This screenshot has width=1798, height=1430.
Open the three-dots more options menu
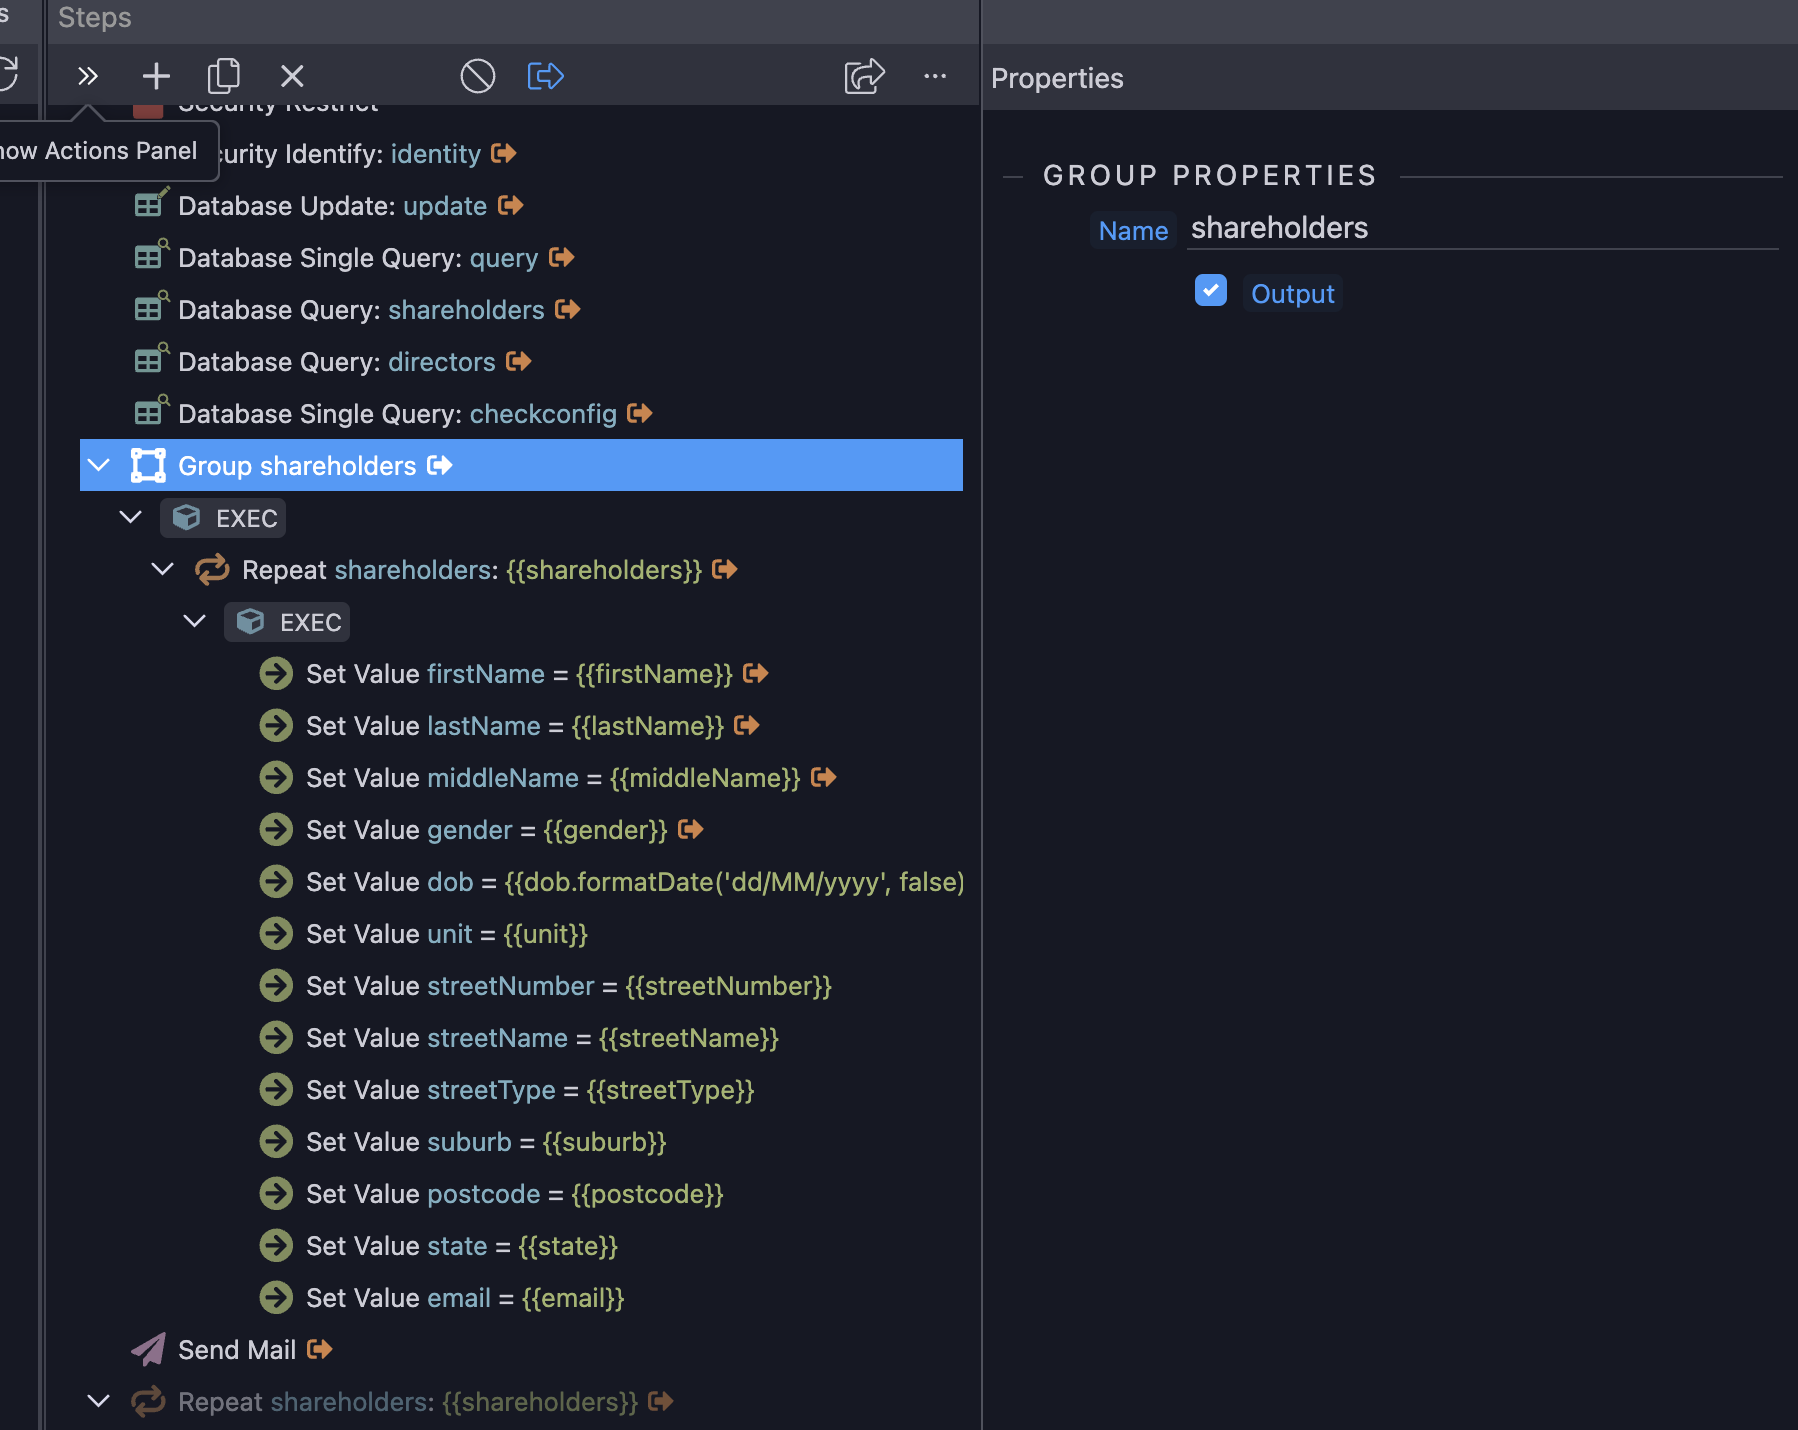(x=935, y=76)
